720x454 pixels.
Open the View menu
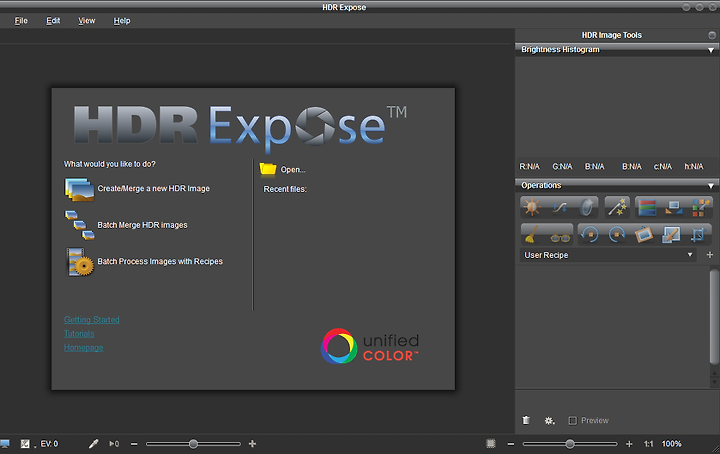[x=86, y=21]
